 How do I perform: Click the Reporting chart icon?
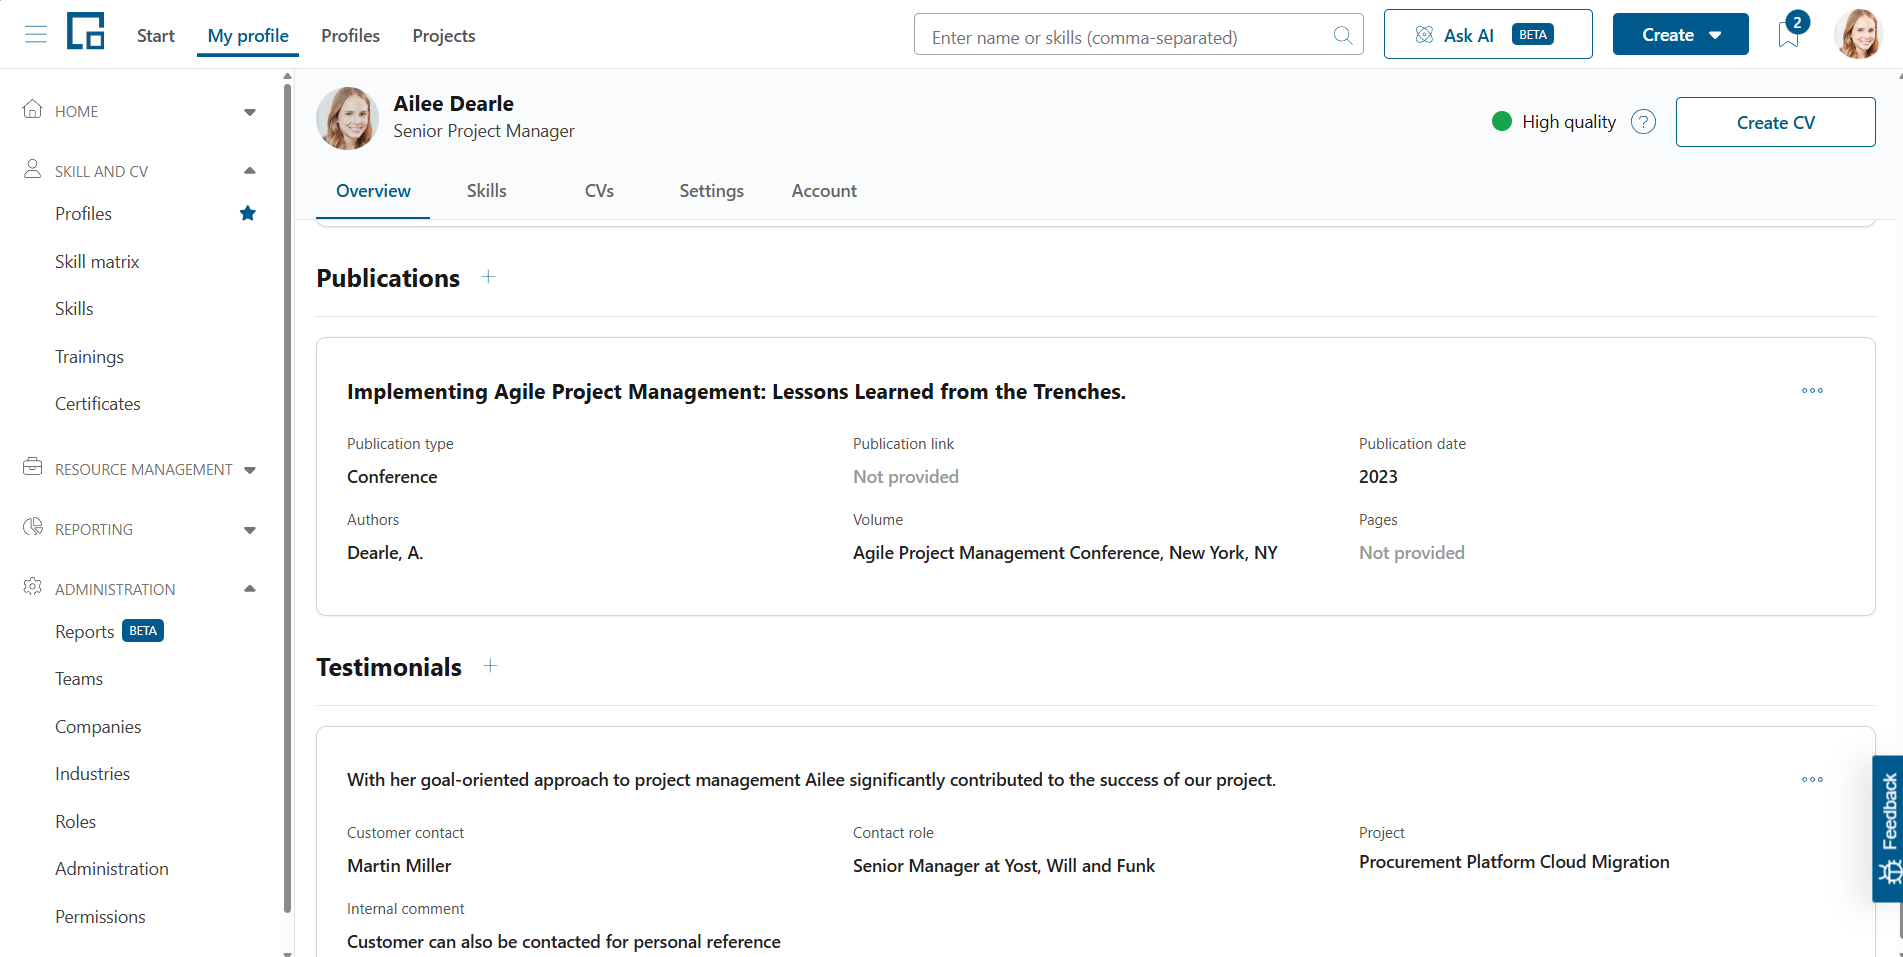33,527
